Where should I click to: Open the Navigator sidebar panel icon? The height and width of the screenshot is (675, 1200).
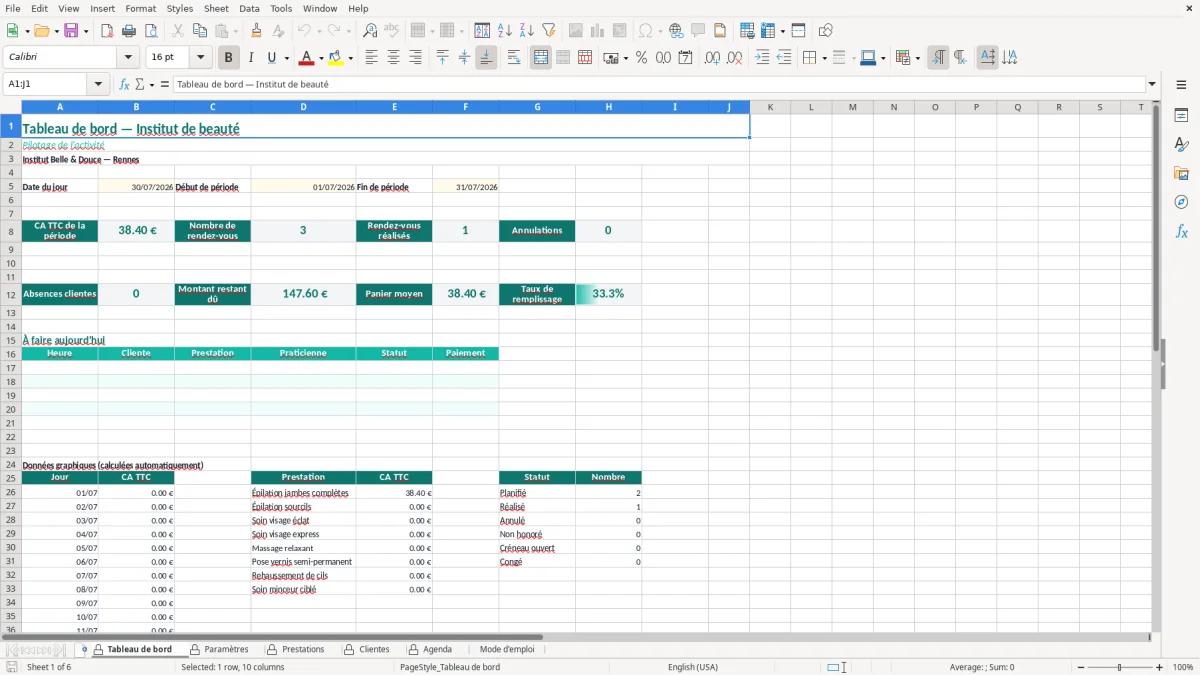(x=1181, y=202)
